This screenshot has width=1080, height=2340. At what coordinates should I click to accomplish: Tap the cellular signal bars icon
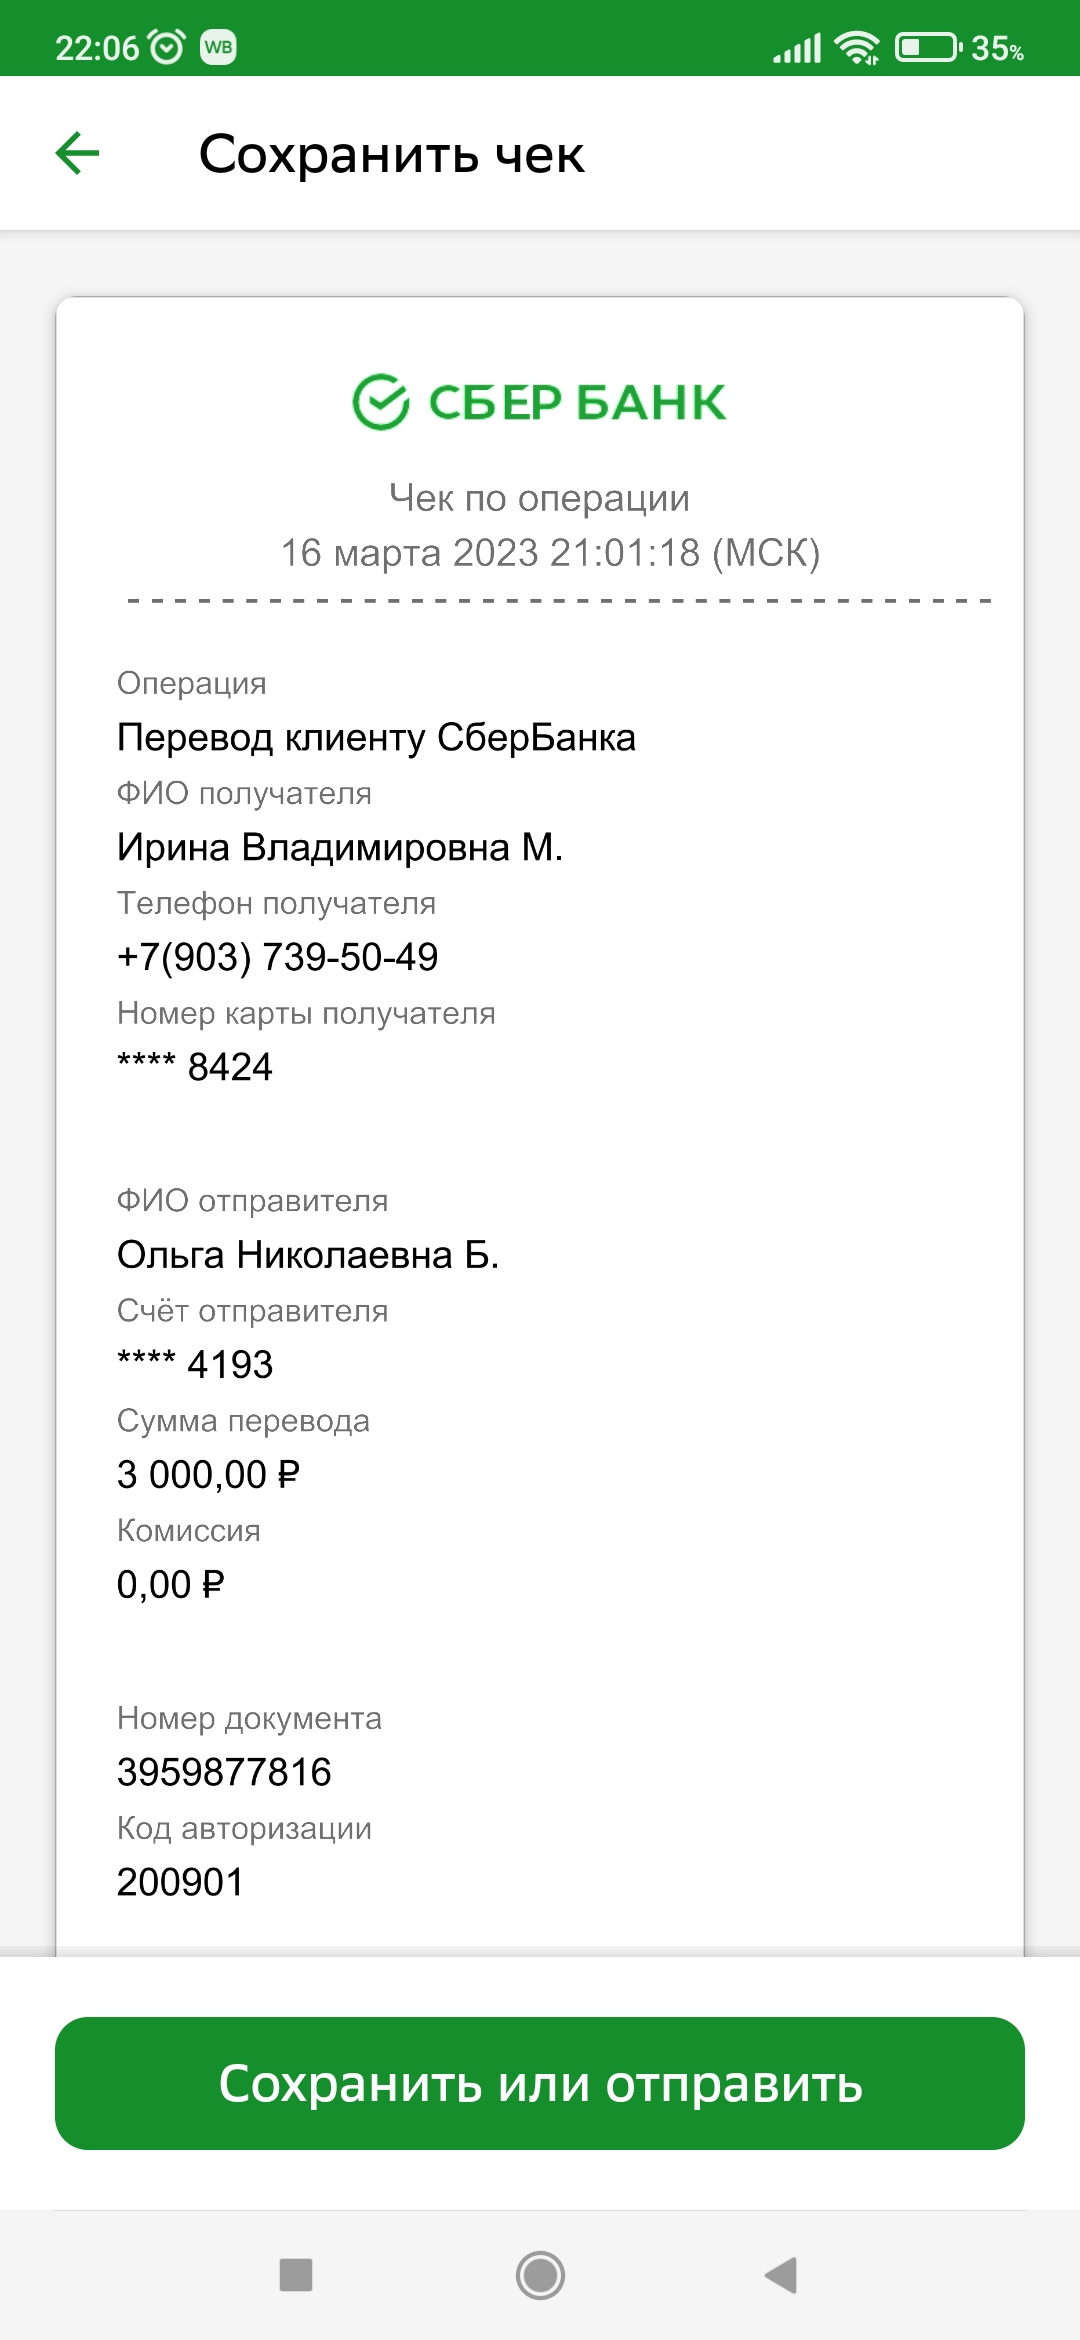coord(797,47)
